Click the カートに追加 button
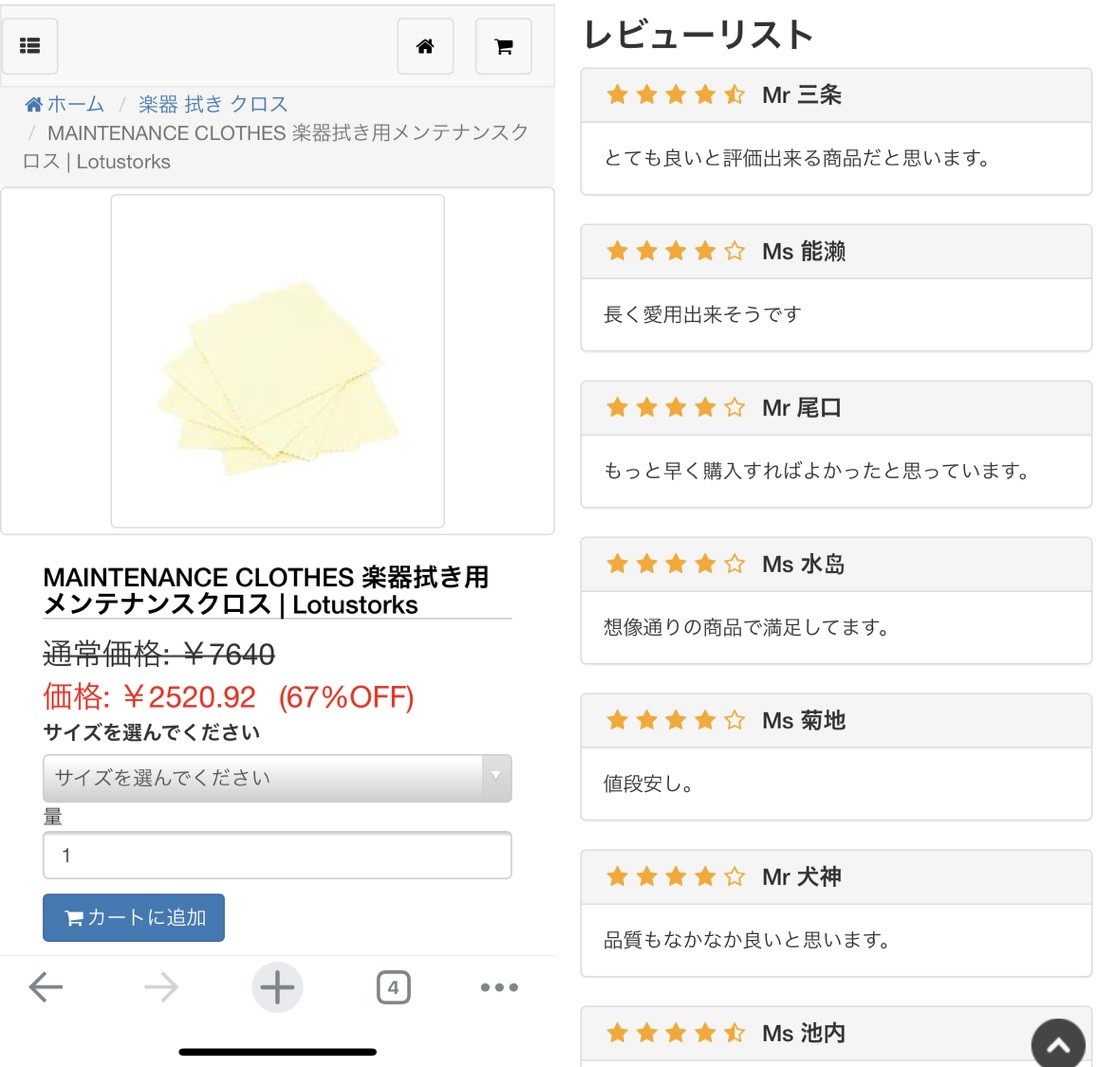The width and height of the screenshot is (1110, 1067). point(134,918)
